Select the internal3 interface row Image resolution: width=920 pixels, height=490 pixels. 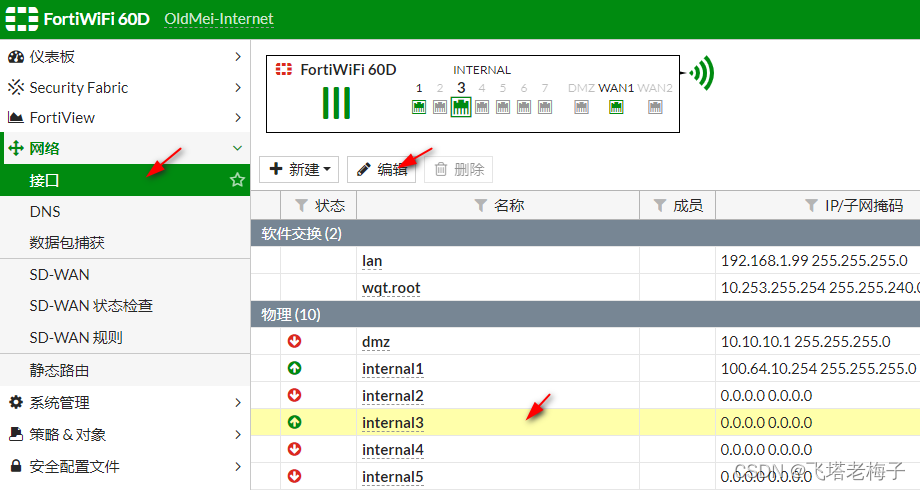tap(586, 423)
